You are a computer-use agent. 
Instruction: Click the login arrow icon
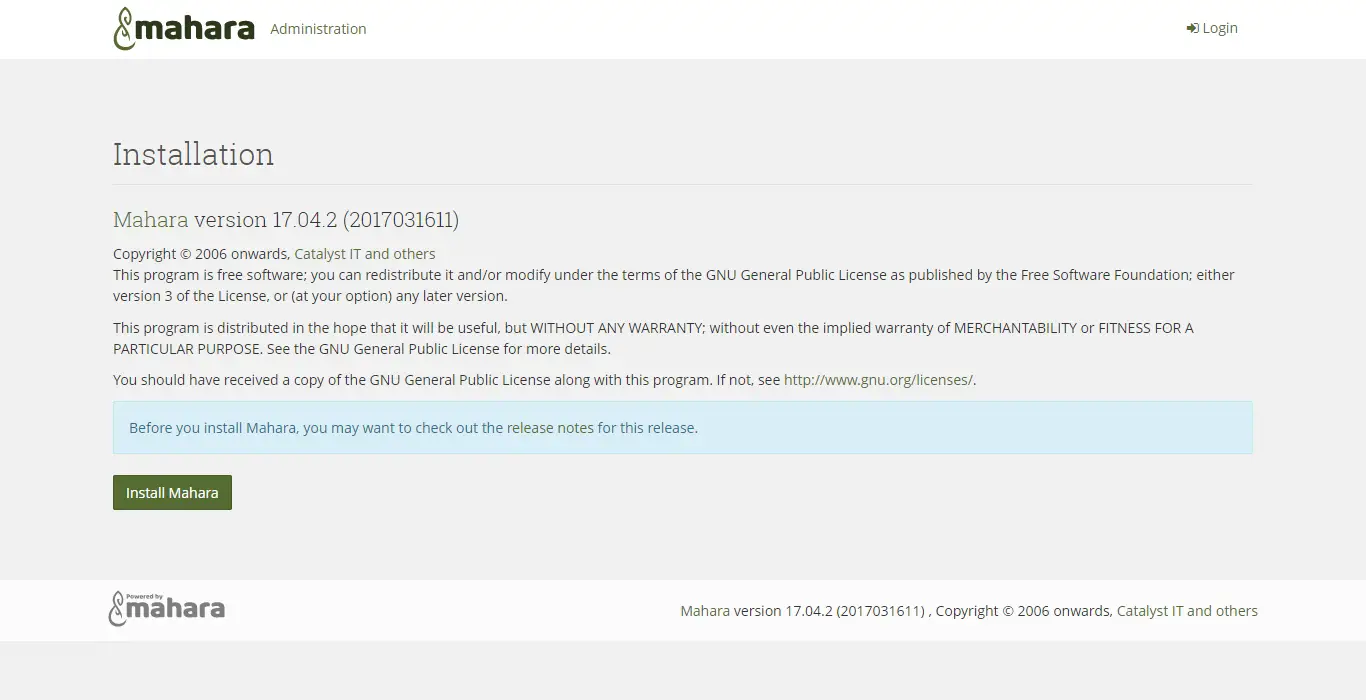click(1192, 28)
